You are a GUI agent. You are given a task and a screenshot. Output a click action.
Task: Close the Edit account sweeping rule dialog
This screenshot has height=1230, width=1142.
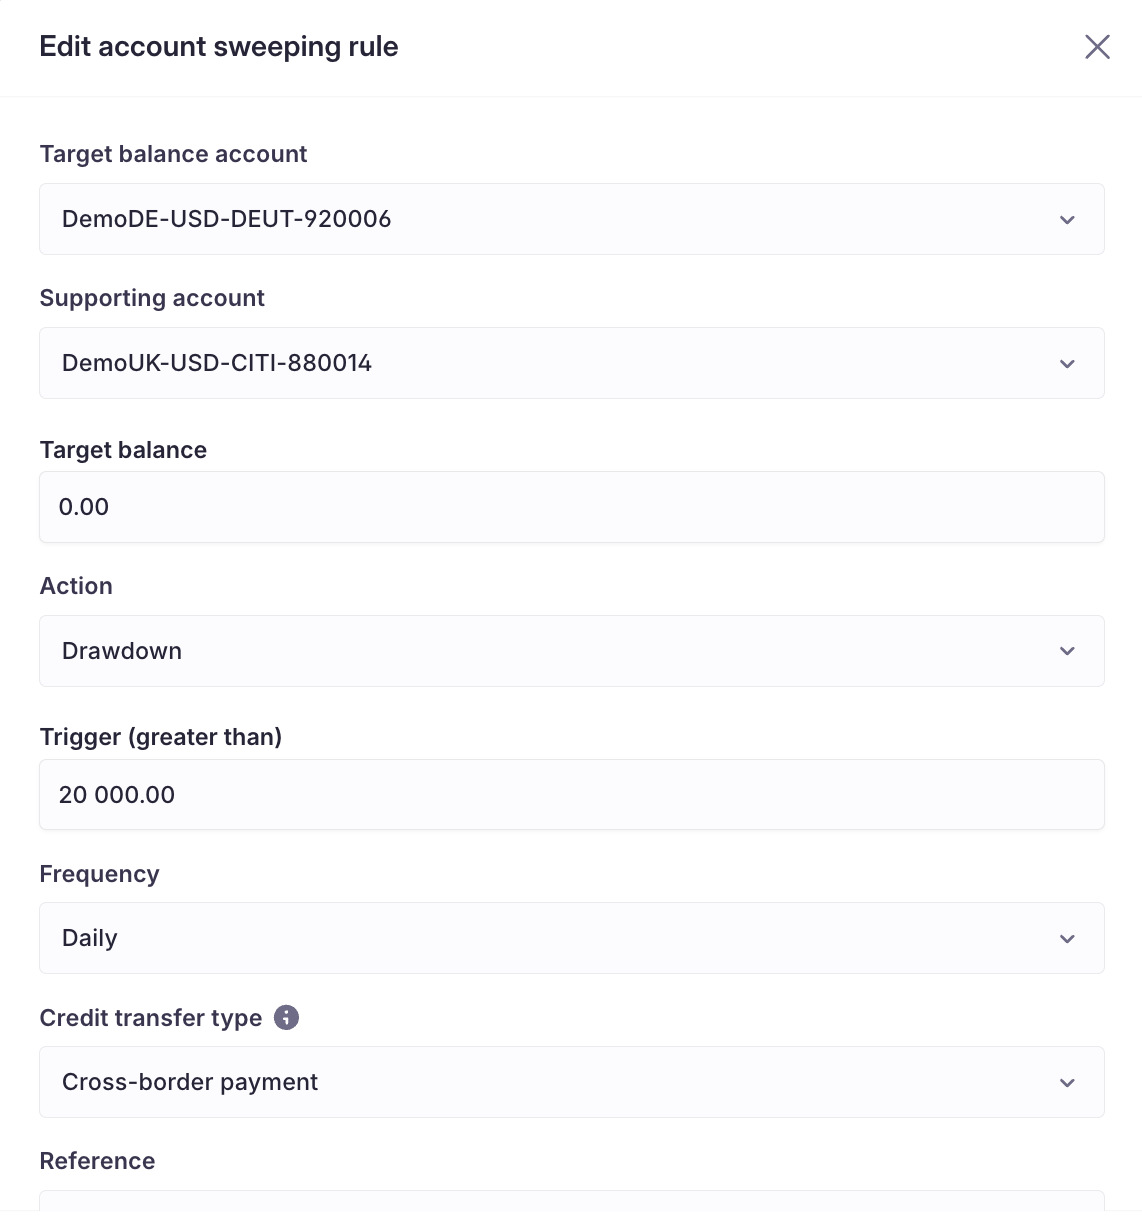click(x=1097, y=47)
